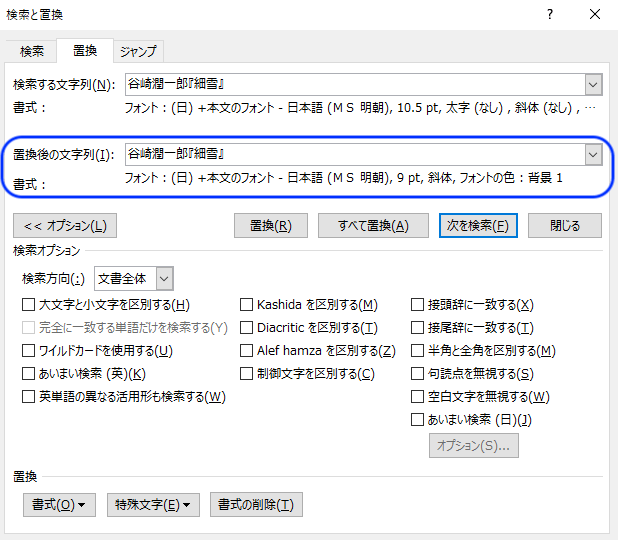
Task: Open the 特殊文字 menu button
Action: pyautogui.click(x=153, y=505)
